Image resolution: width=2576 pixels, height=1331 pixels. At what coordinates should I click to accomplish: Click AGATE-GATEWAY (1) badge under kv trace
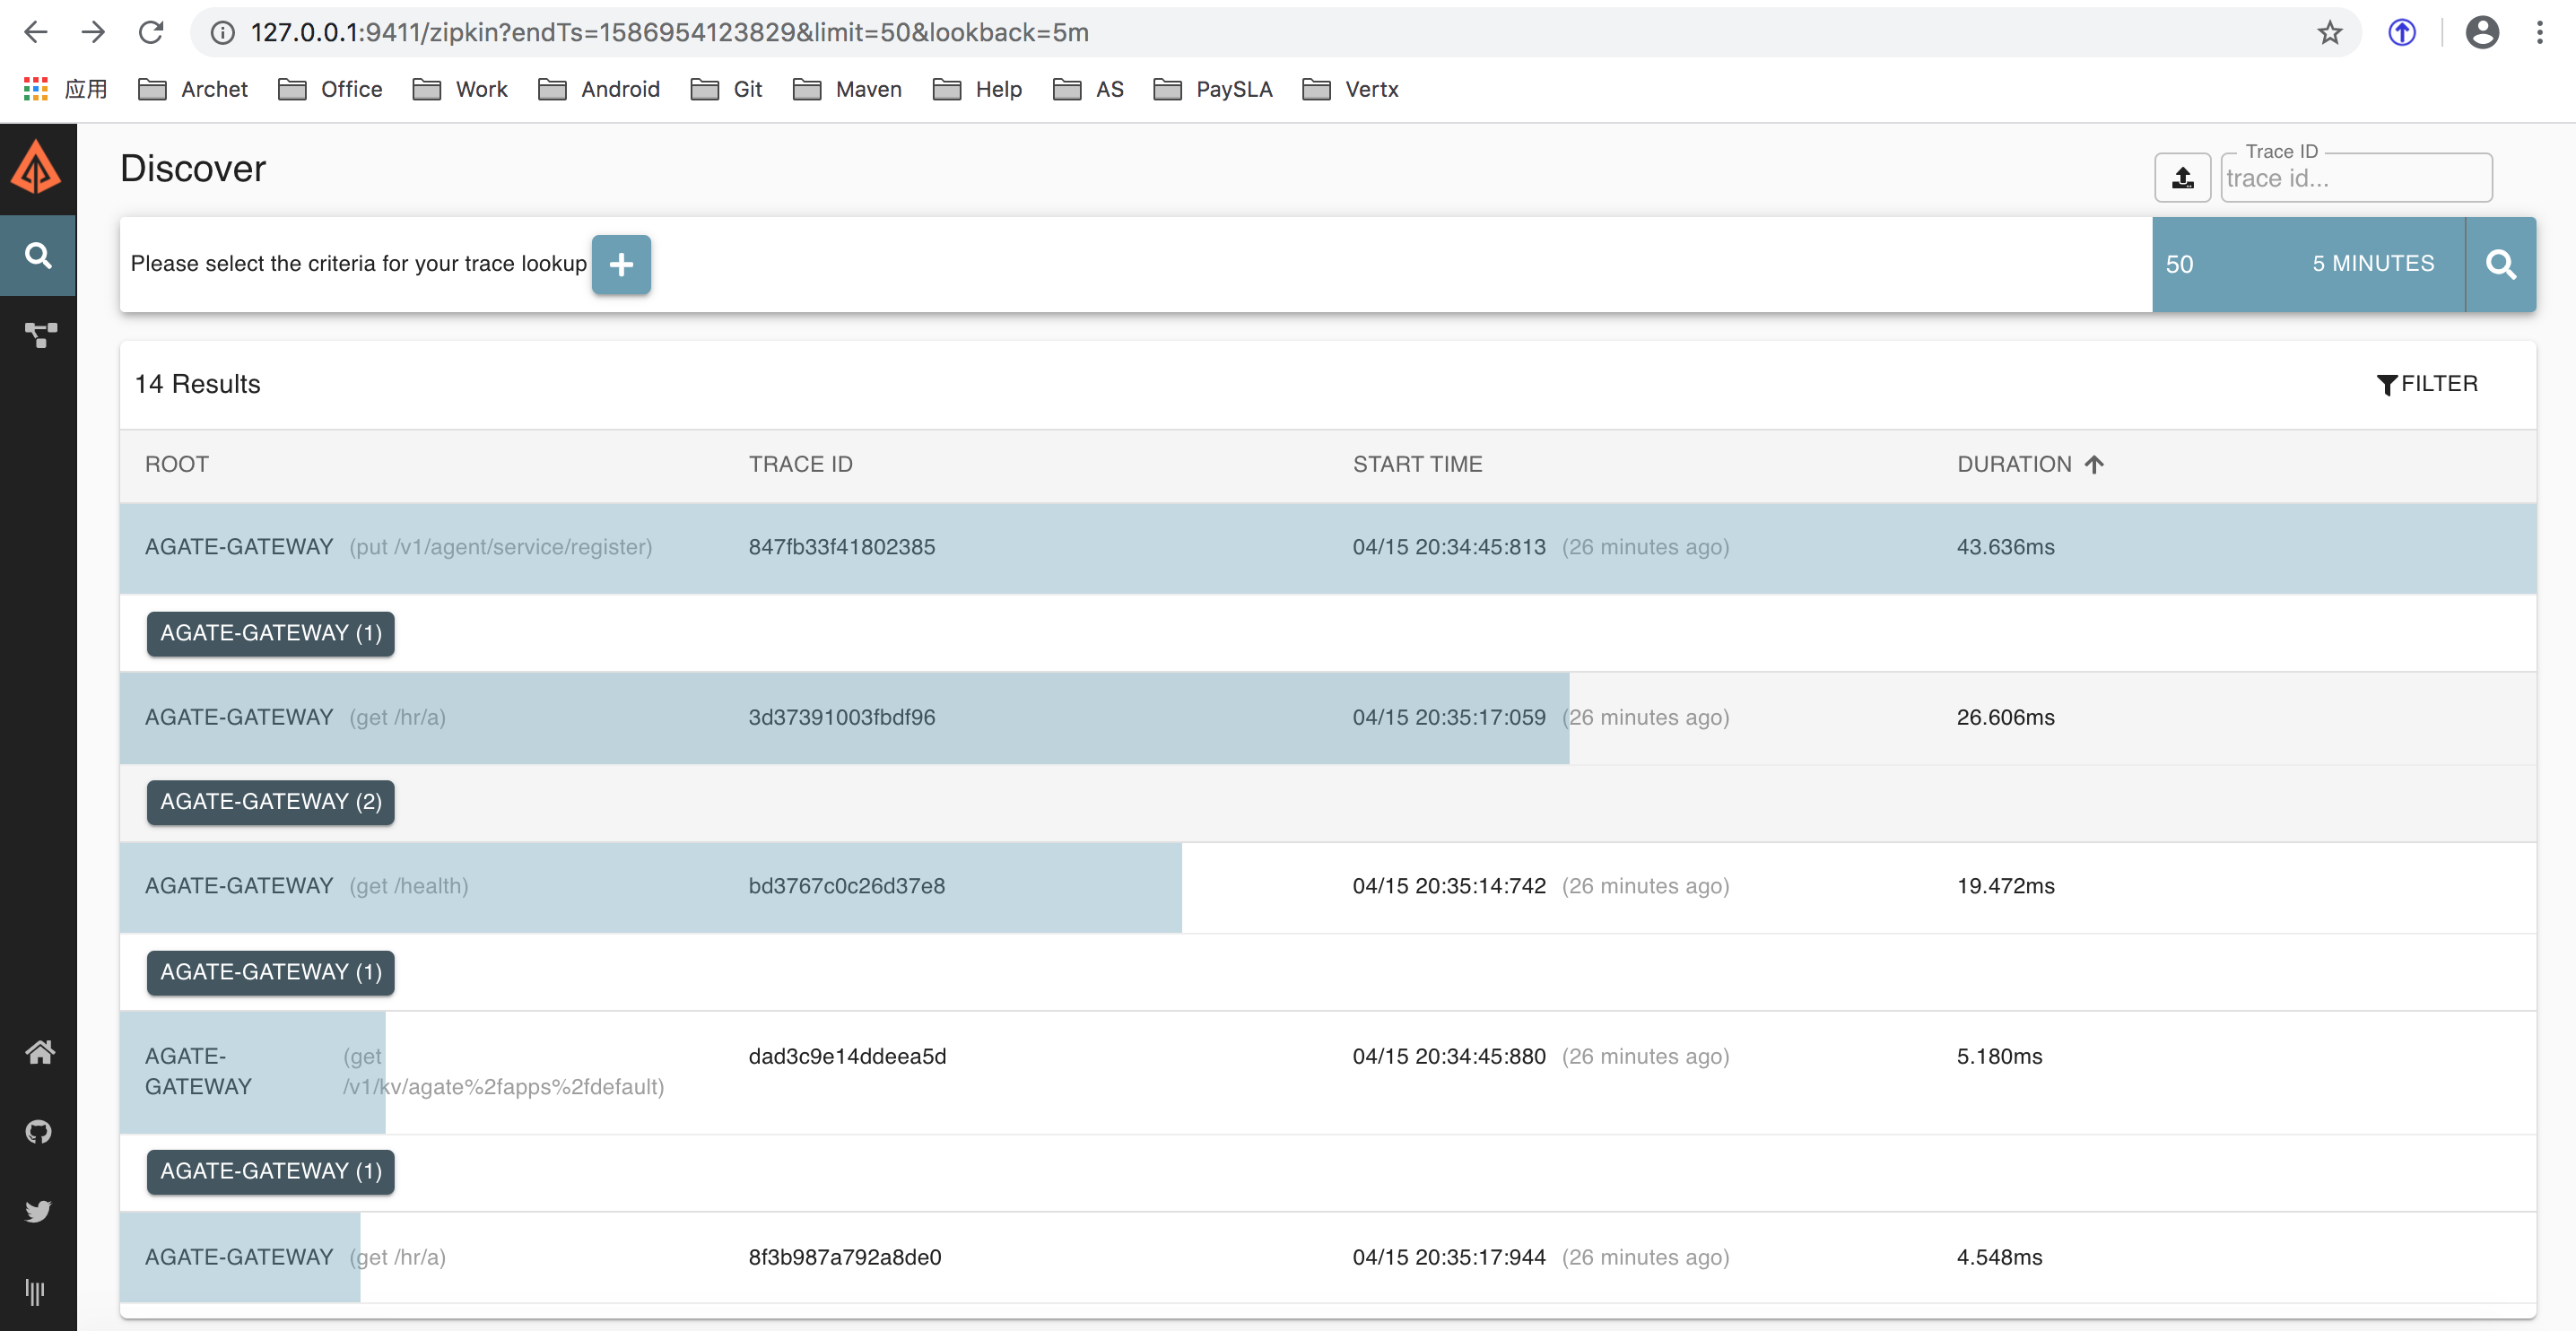click(x=271, y=1171)
